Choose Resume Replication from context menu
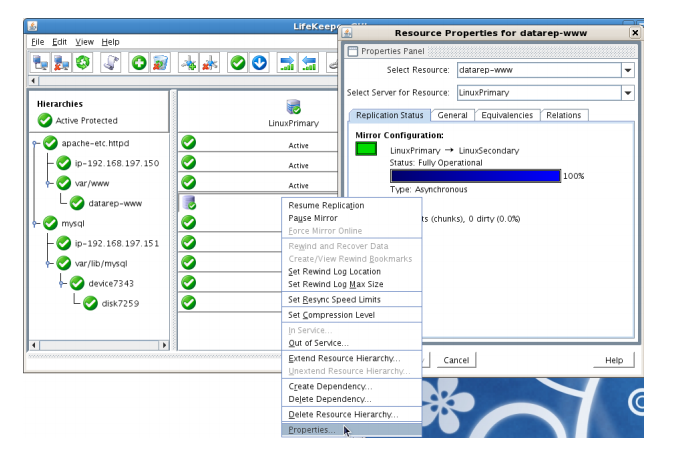677x458 pixels. point(351,205)
